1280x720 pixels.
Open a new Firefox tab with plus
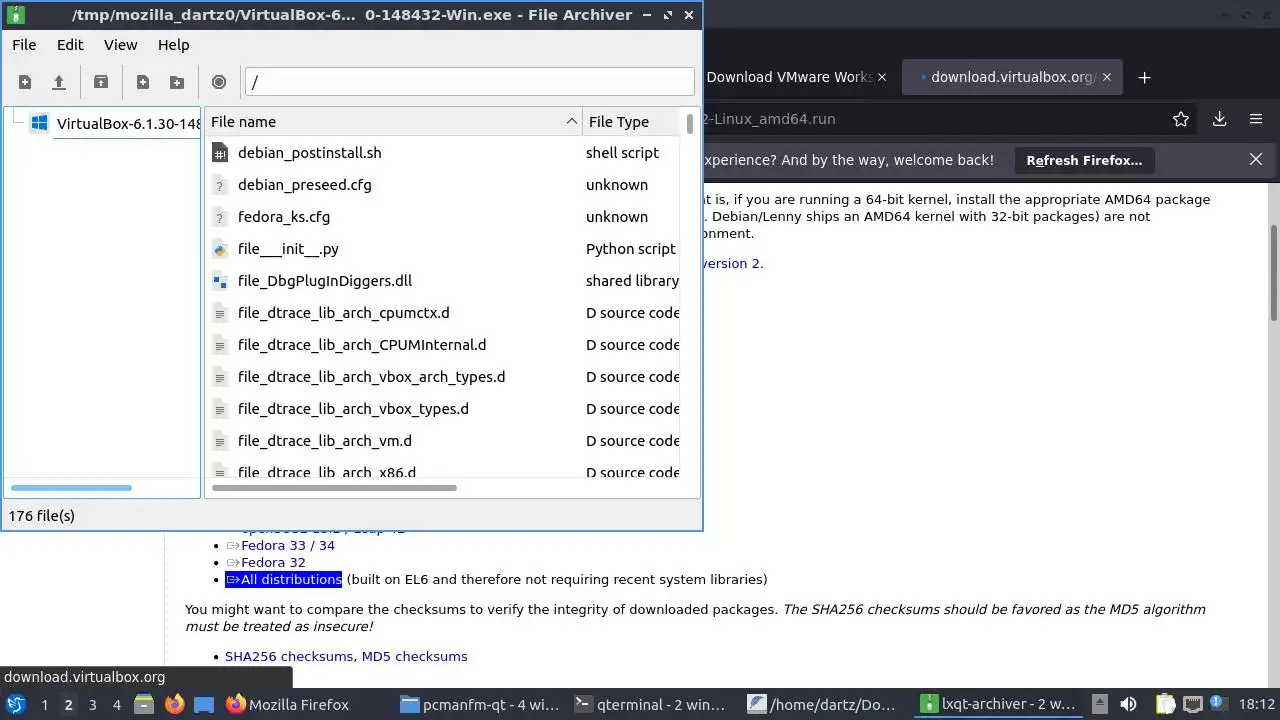point(1145,77)
